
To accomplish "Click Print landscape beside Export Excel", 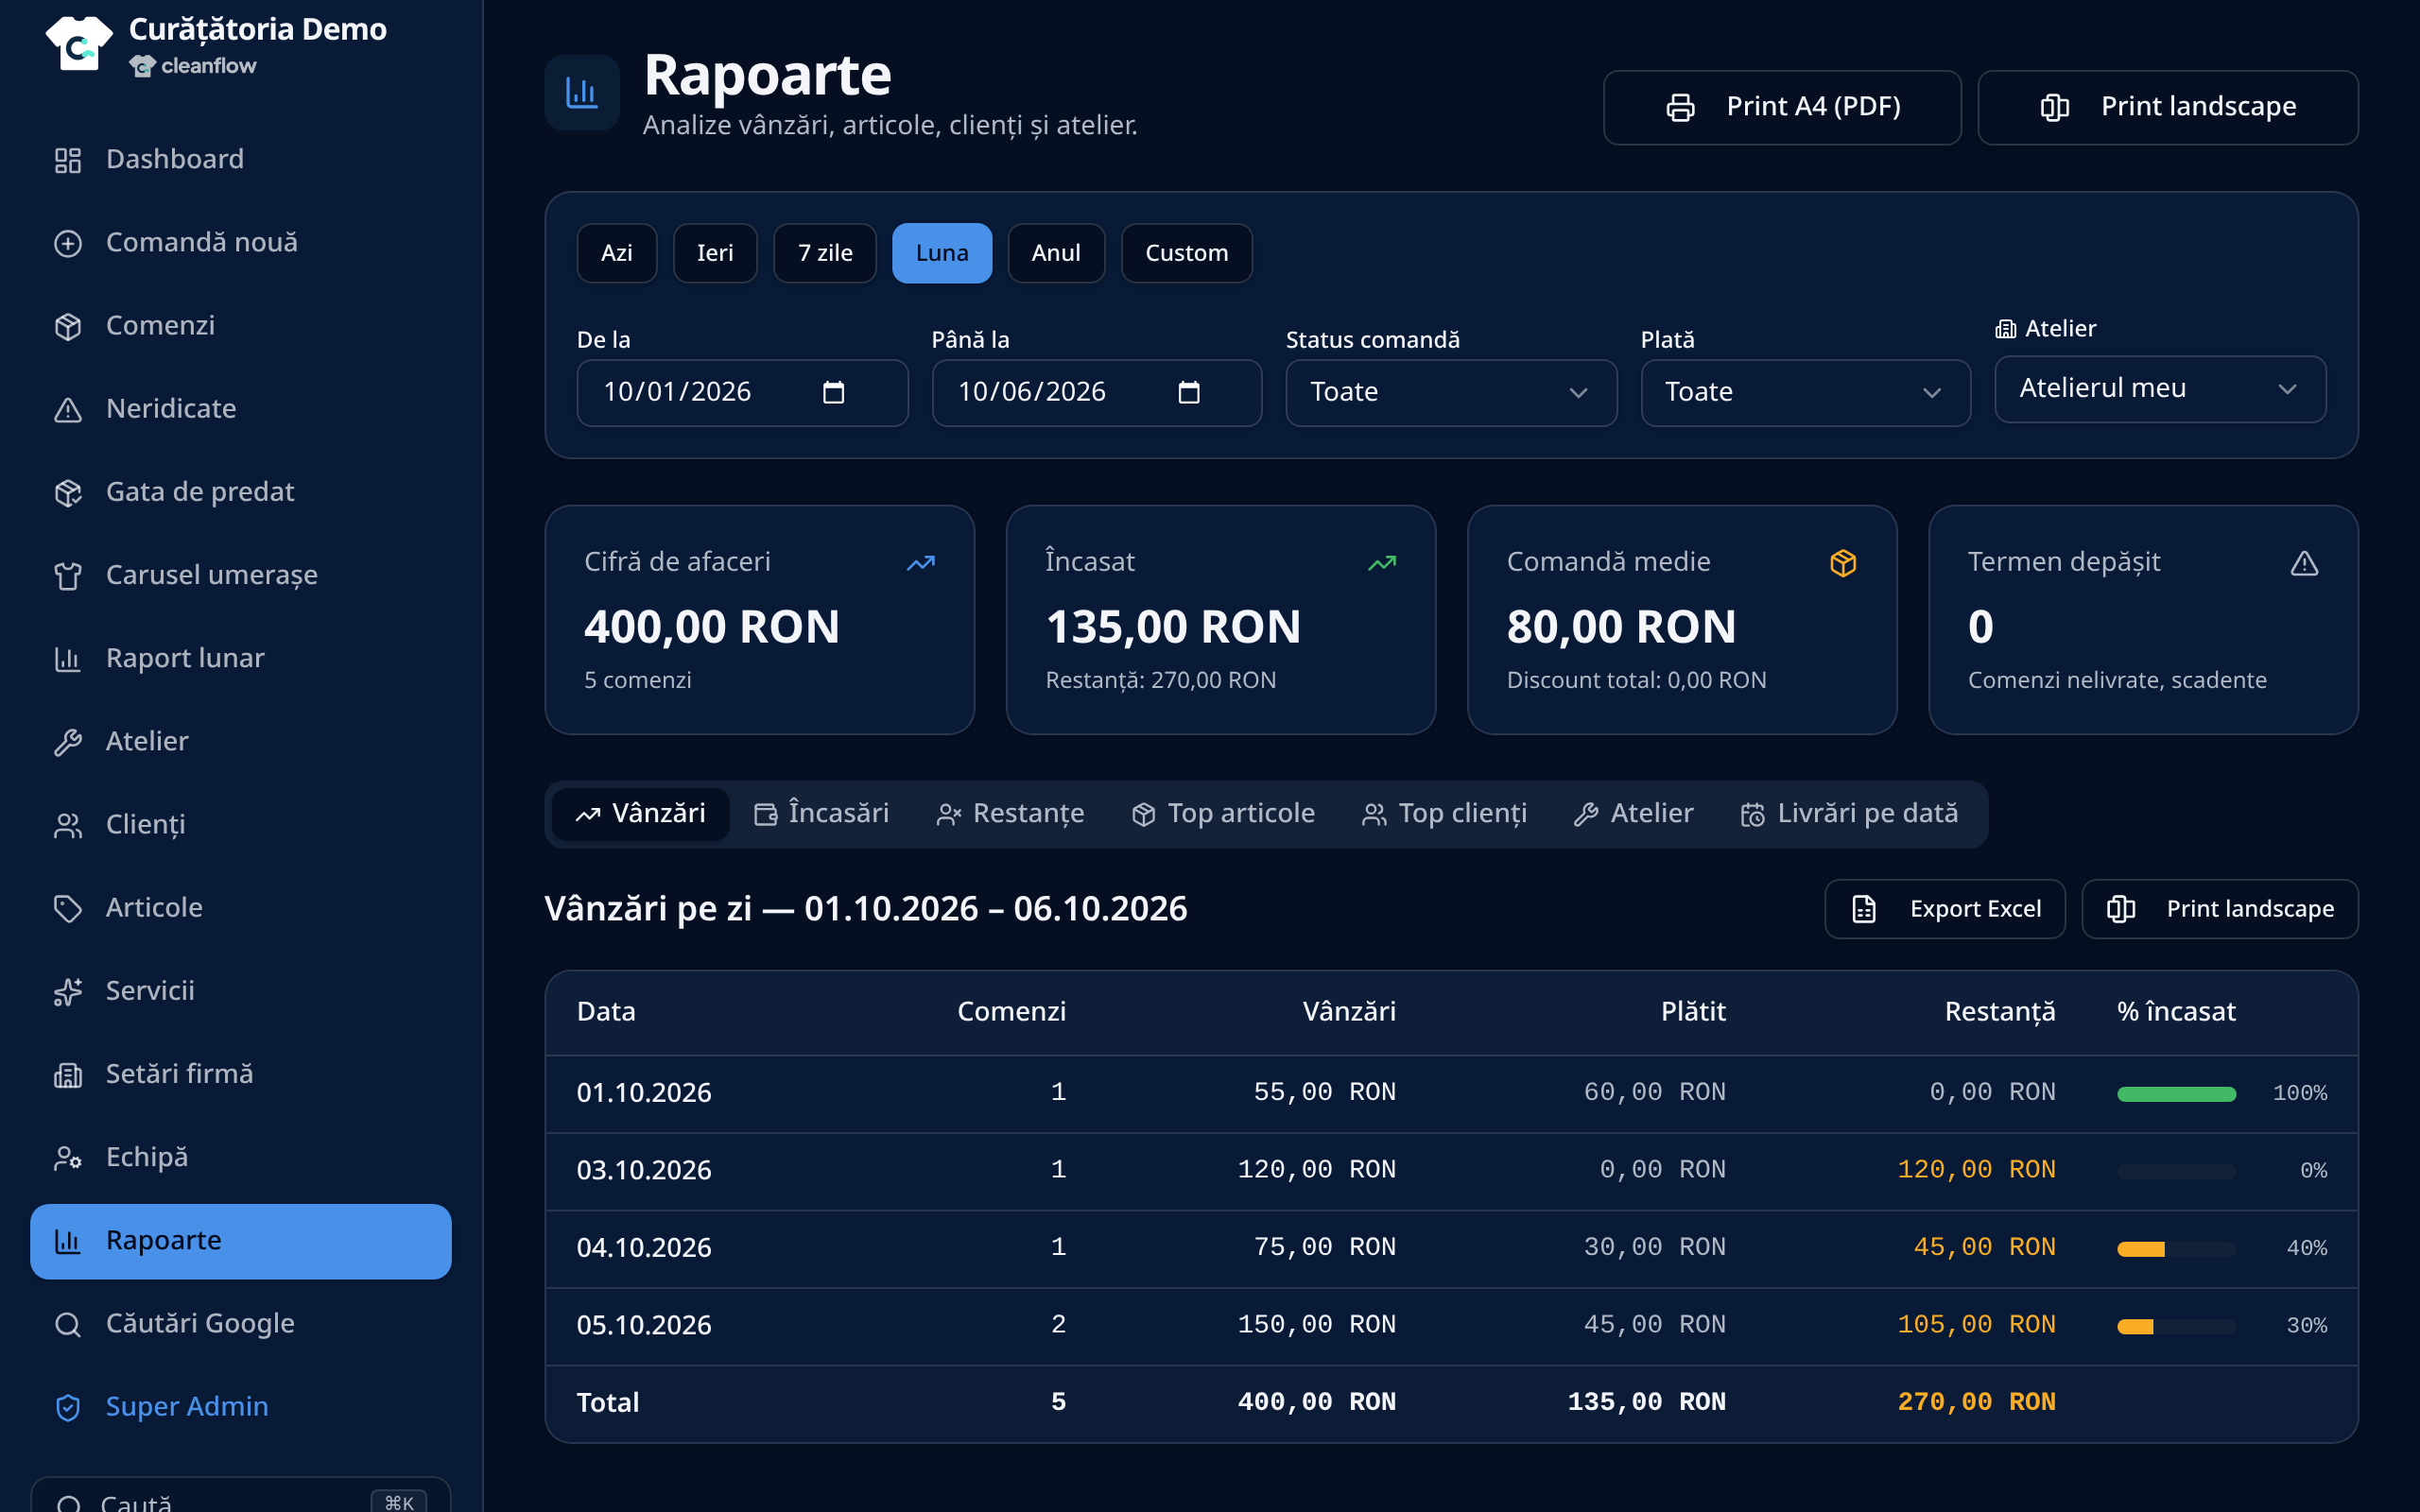I will pos(2220,909).
